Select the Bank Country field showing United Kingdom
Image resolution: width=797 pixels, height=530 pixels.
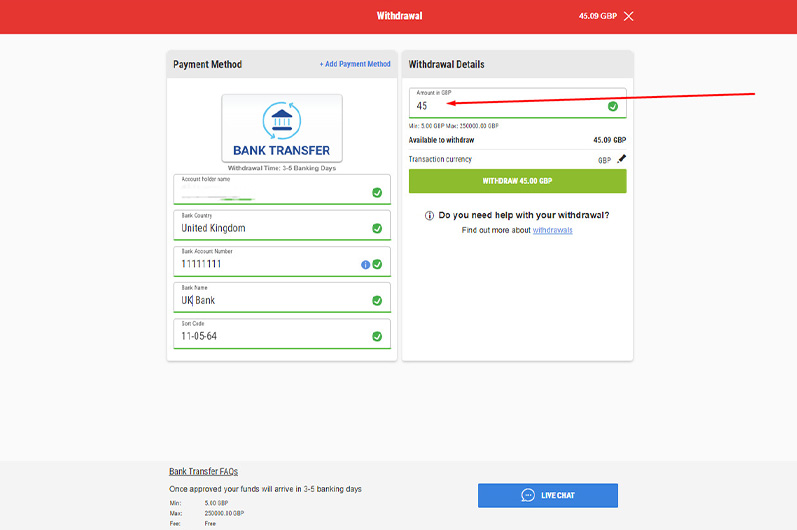(x=265, y=228)
